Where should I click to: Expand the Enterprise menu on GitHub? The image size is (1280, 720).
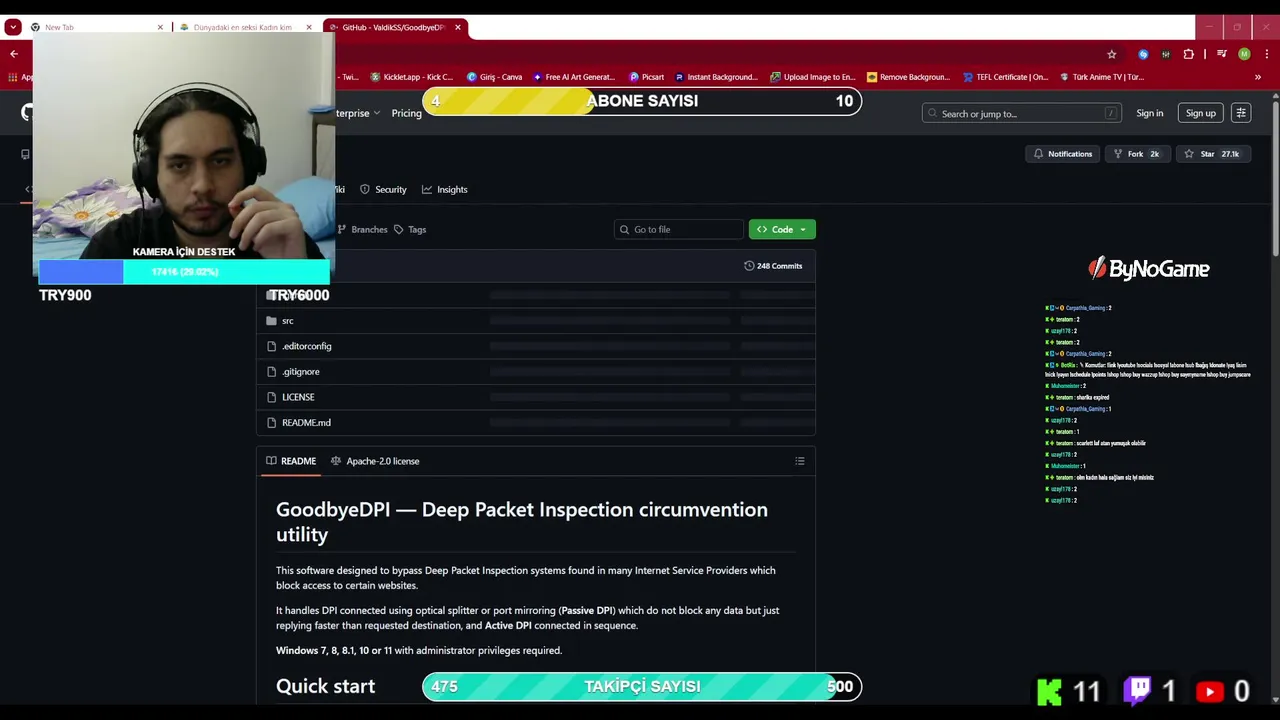tap(357, 113)
